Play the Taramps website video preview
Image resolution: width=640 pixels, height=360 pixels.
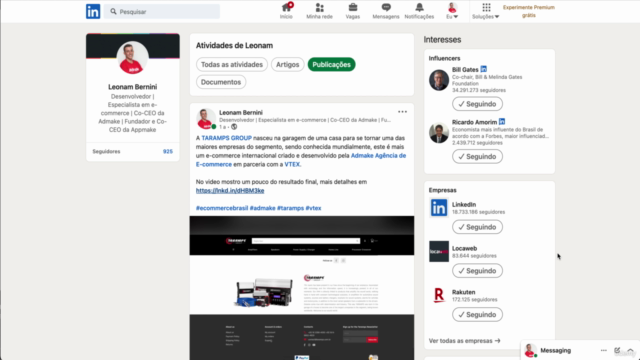[x=302, y=288]
